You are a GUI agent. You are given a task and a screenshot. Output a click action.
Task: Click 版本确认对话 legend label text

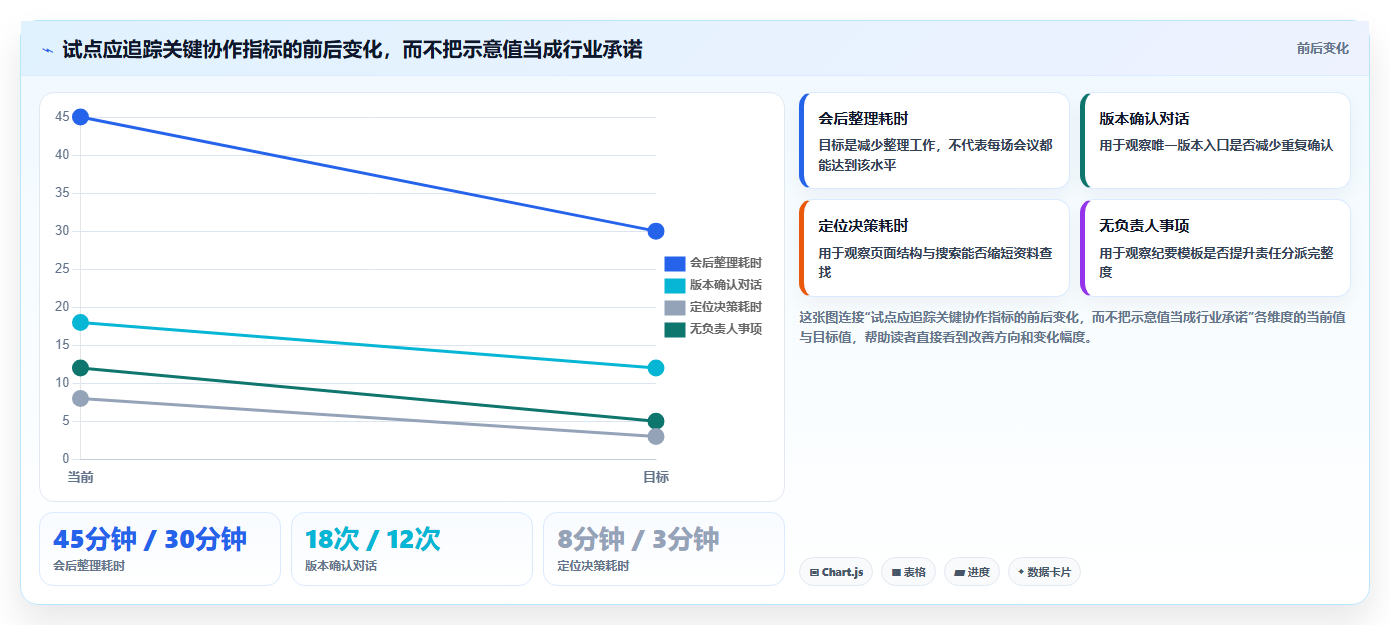pyautogui.click(x=726, y=285)
